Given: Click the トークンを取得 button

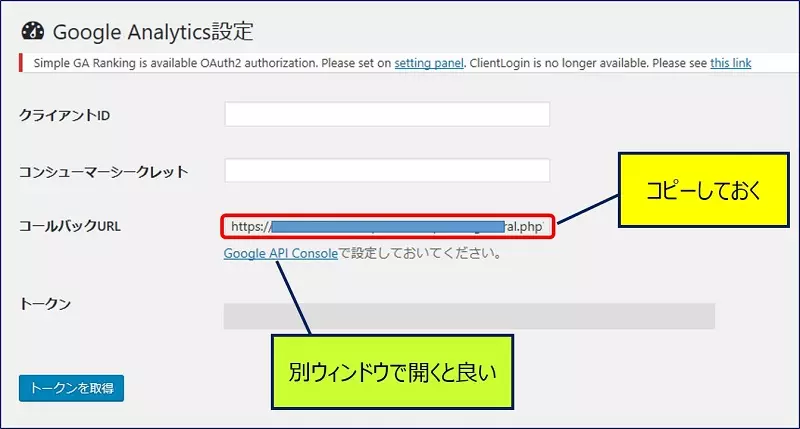Looking at the screenshot, I should 71,388.
